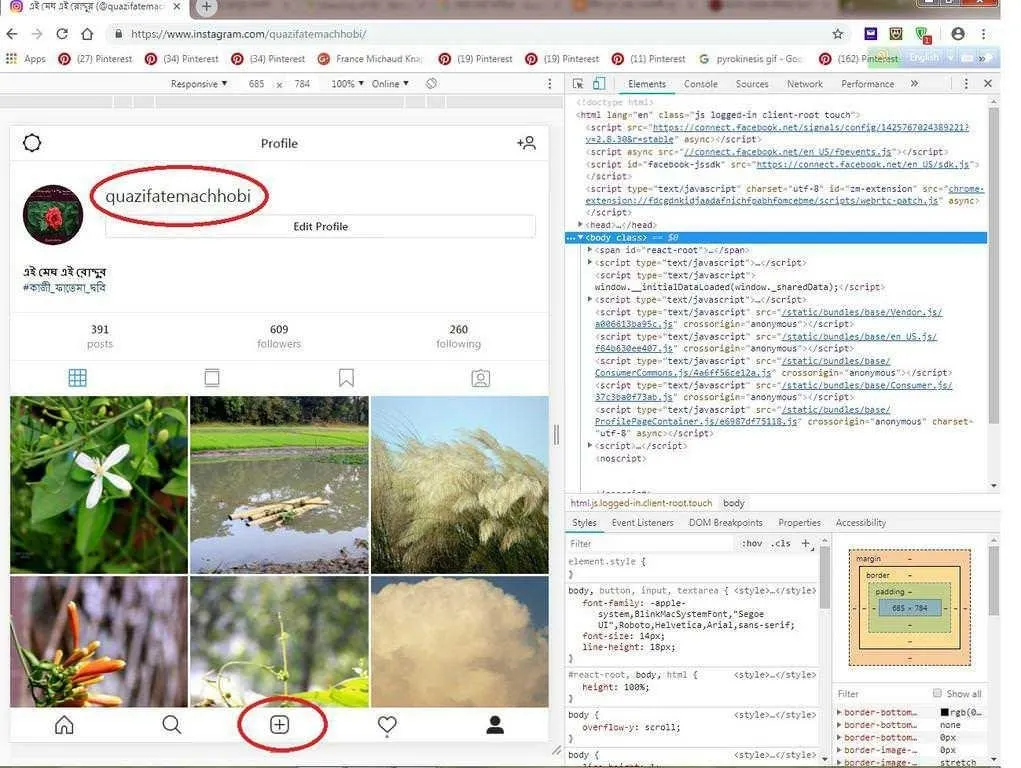Expand border-bottom computed property with rgb value
Screen dimensions: 1021x768
[x=839, y=713]
